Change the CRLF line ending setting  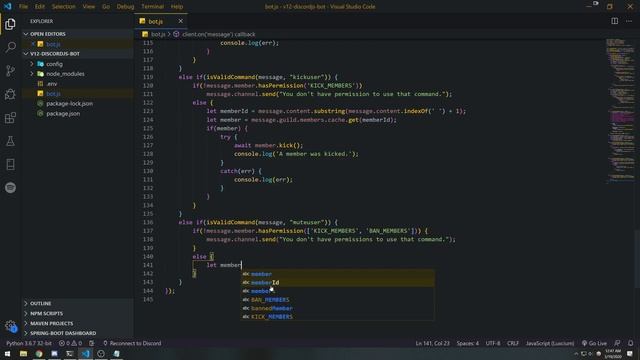[513, 343]
